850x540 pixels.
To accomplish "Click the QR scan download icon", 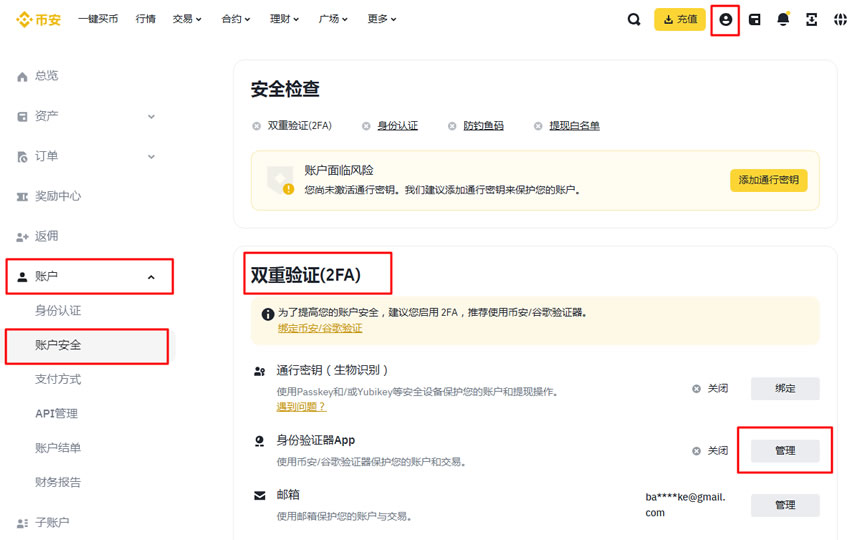I will (x=811, y=19).
